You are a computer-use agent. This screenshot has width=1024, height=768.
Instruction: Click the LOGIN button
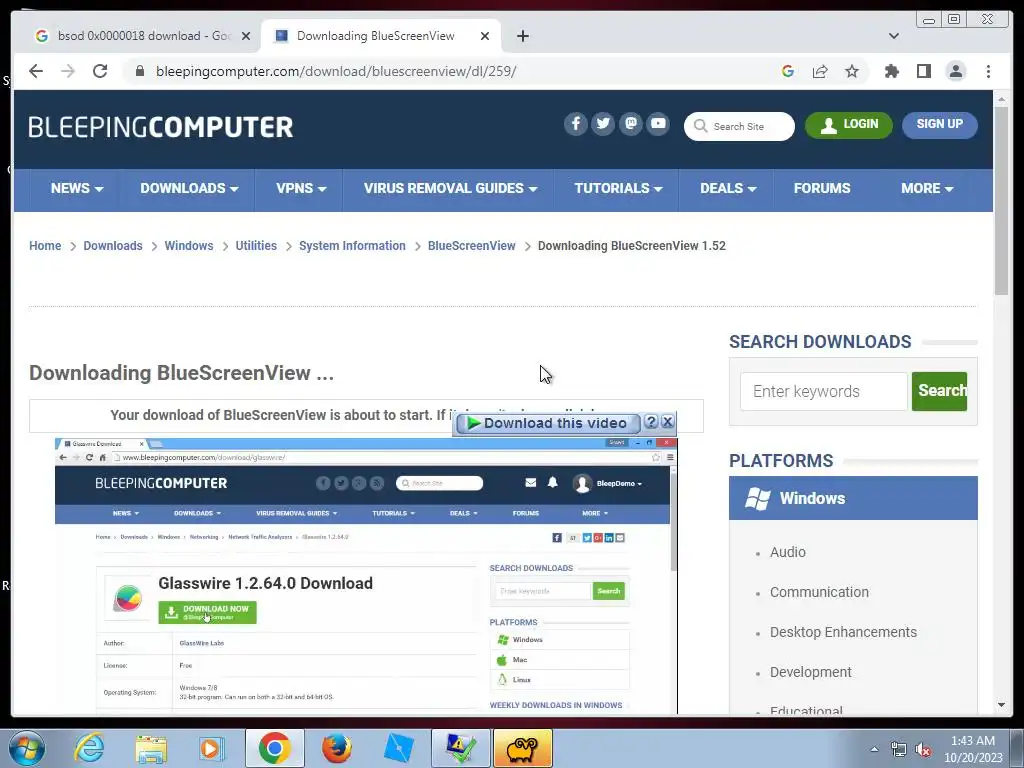click(848, 124)
